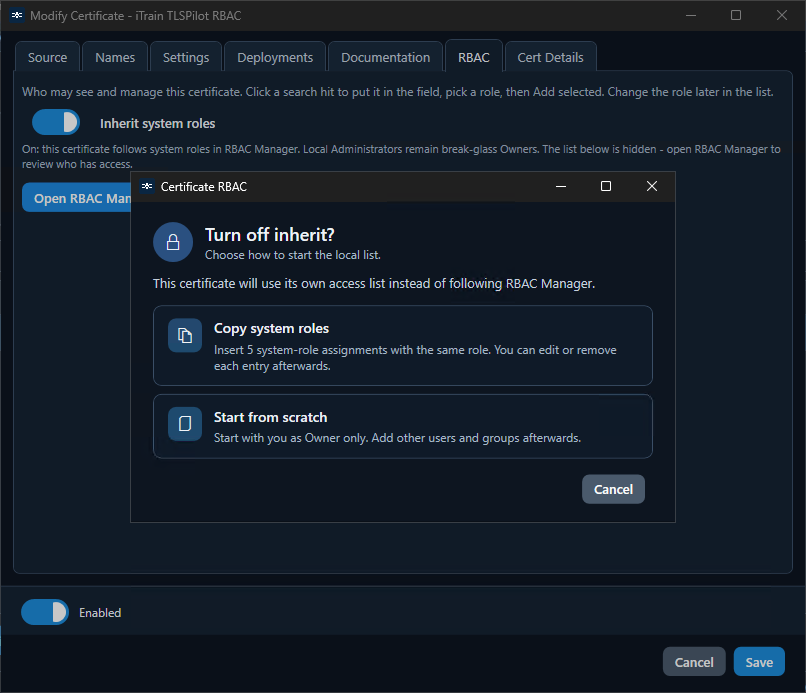Toggle the Inherit system roles switch
Viewport: 806px width, 693px height.
click(x=56, y=122)
